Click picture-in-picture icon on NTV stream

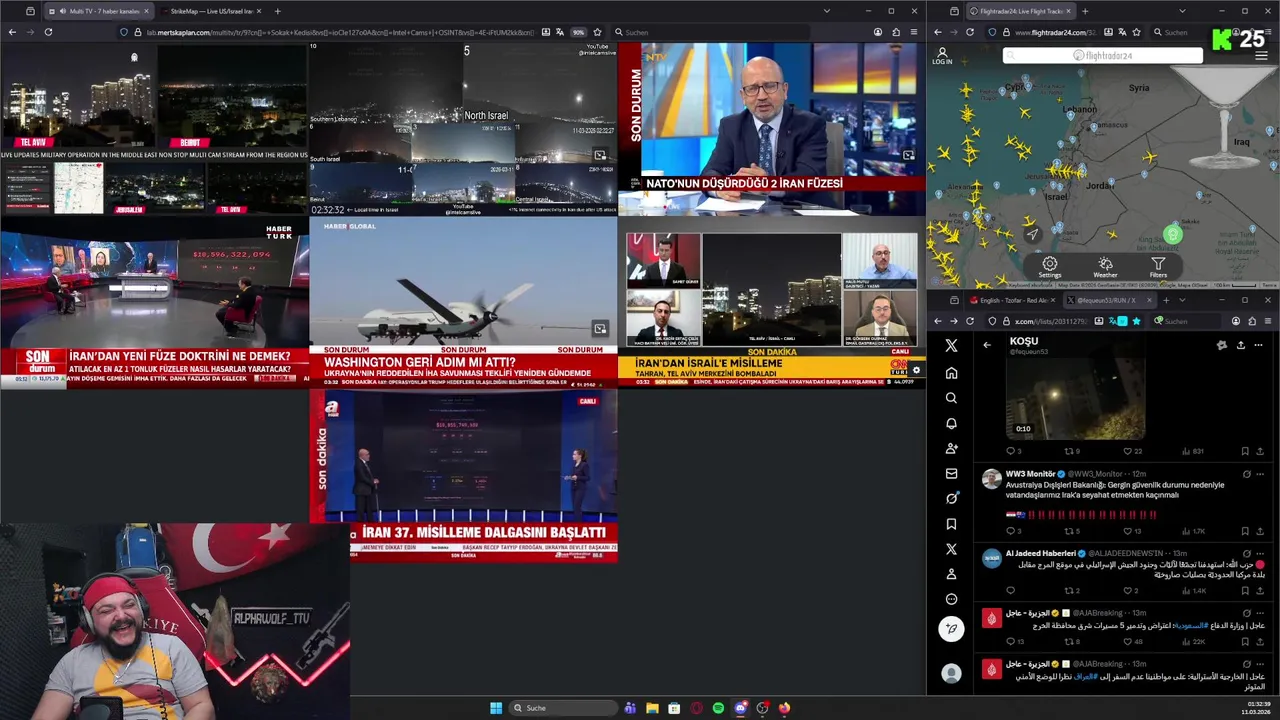click(x=908, y=155)
